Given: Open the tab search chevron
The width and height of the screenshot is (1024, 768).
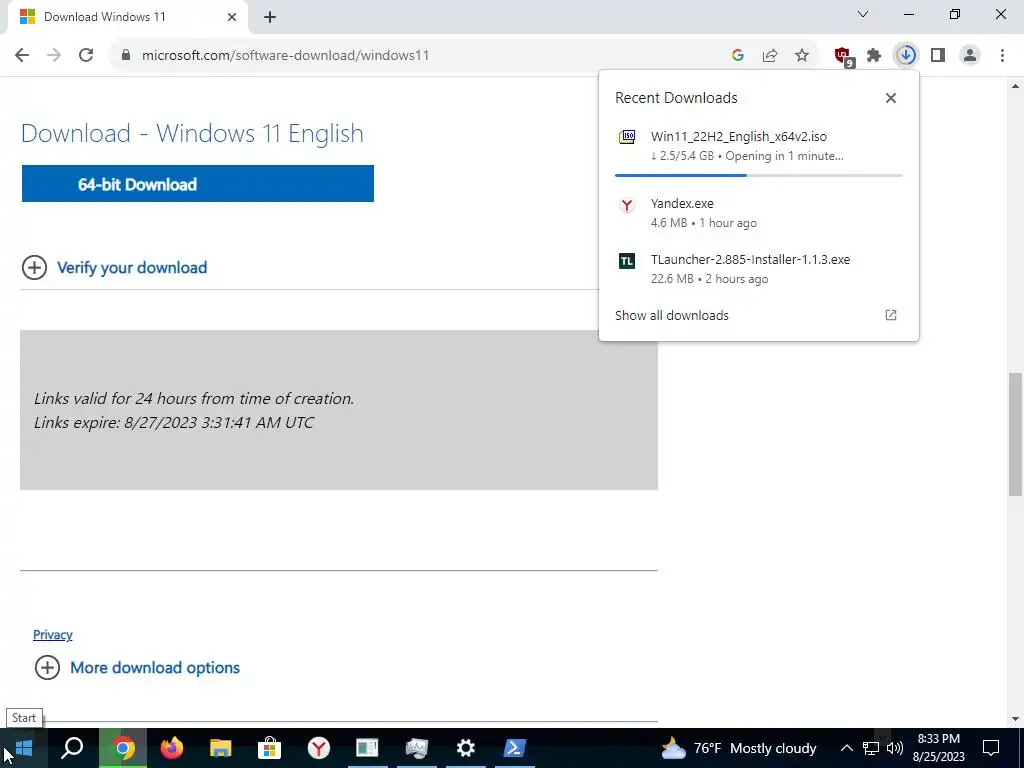Looking at the screenshot, I should pos(863,14).
